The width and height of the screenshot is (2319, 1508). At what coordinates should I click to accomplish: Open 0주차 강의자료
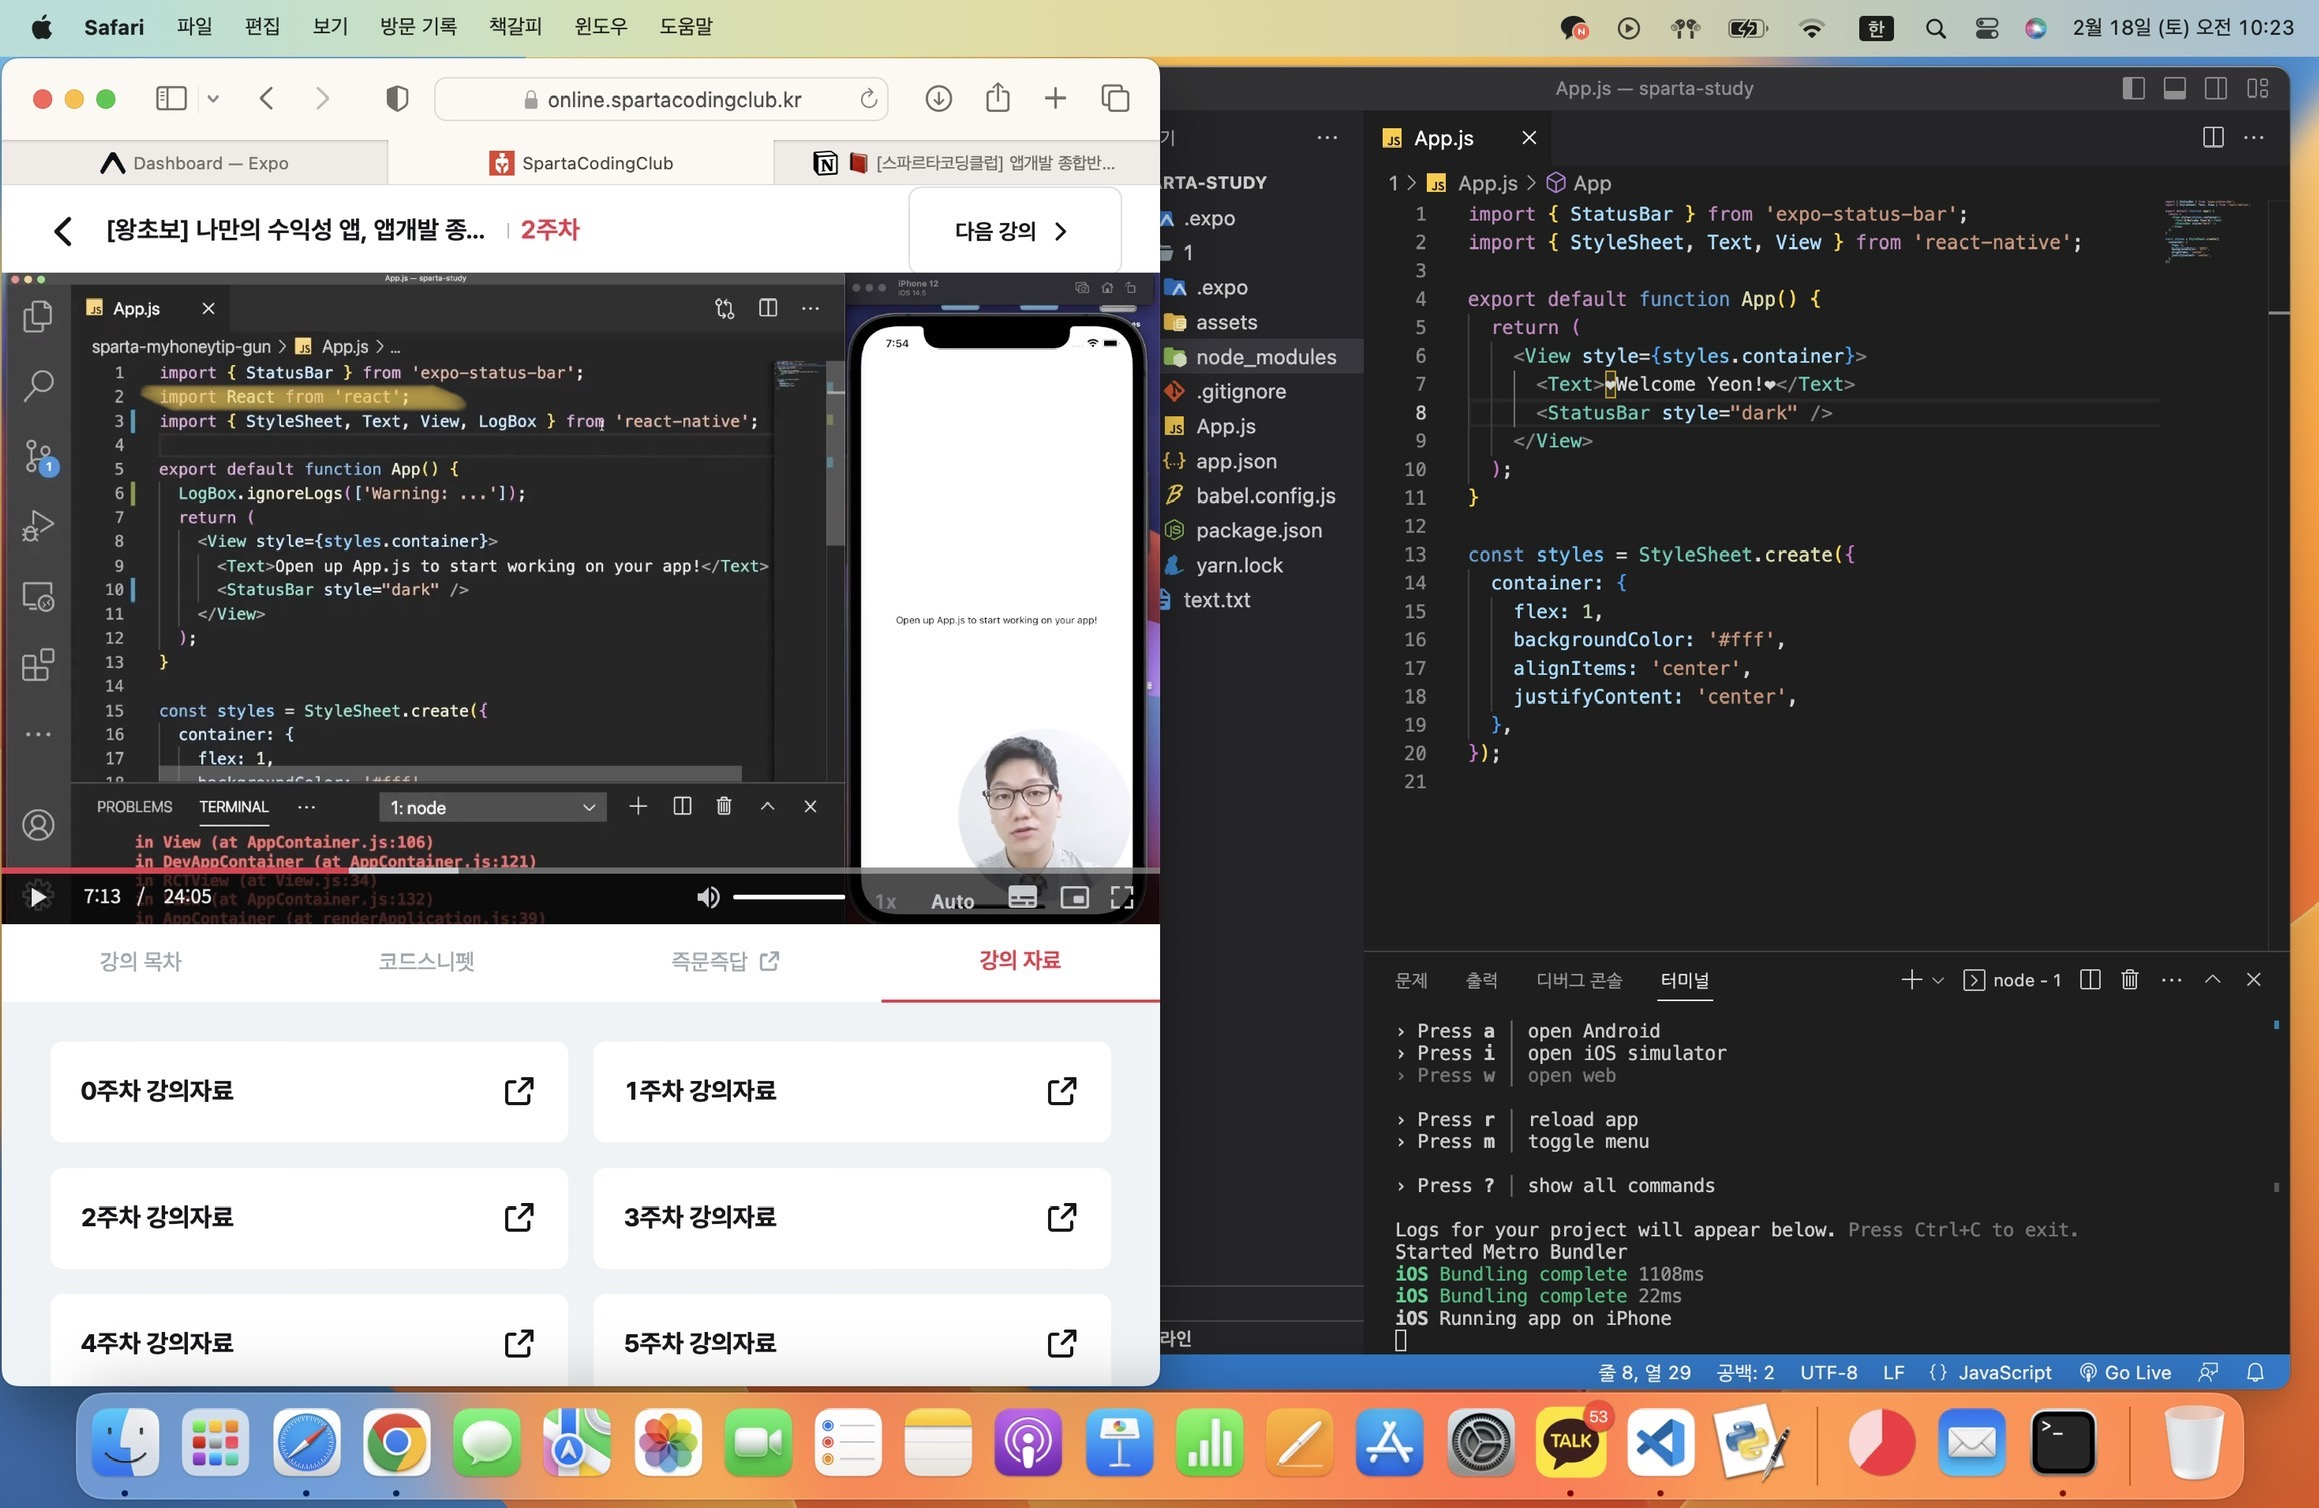point(309,1091)
